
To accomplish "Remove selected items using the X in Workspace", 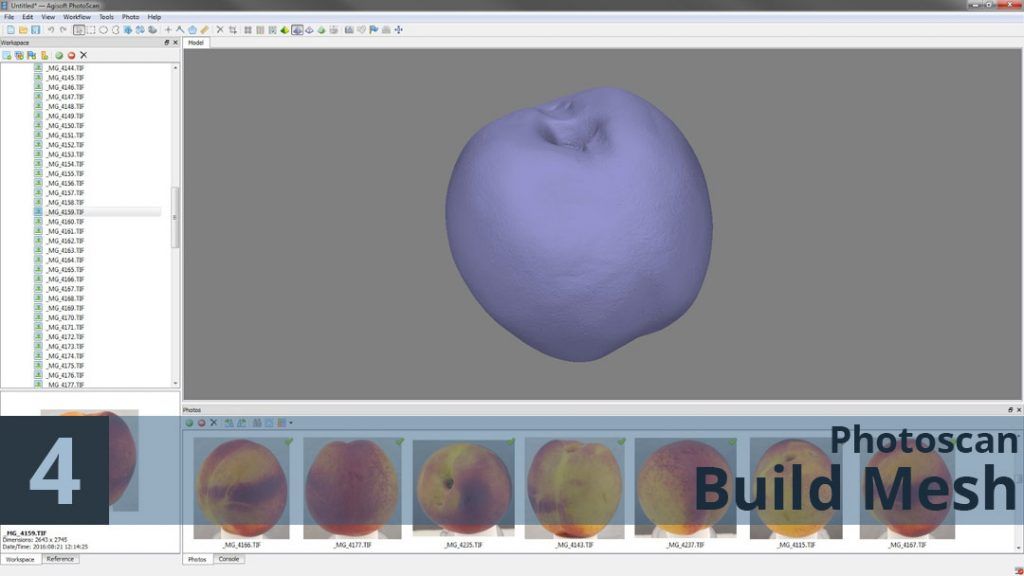I will 83,54.
